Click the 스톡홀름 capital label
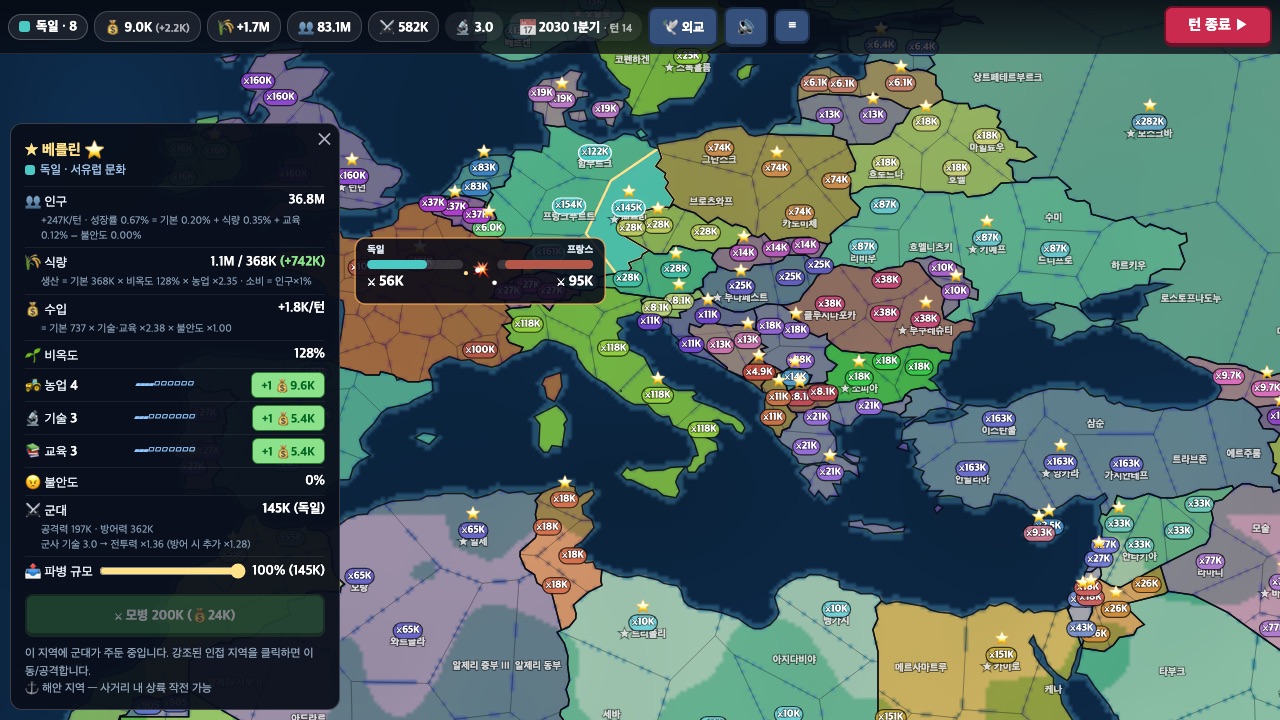Screen dimensions: 1280x720 (x=688, y=68)
